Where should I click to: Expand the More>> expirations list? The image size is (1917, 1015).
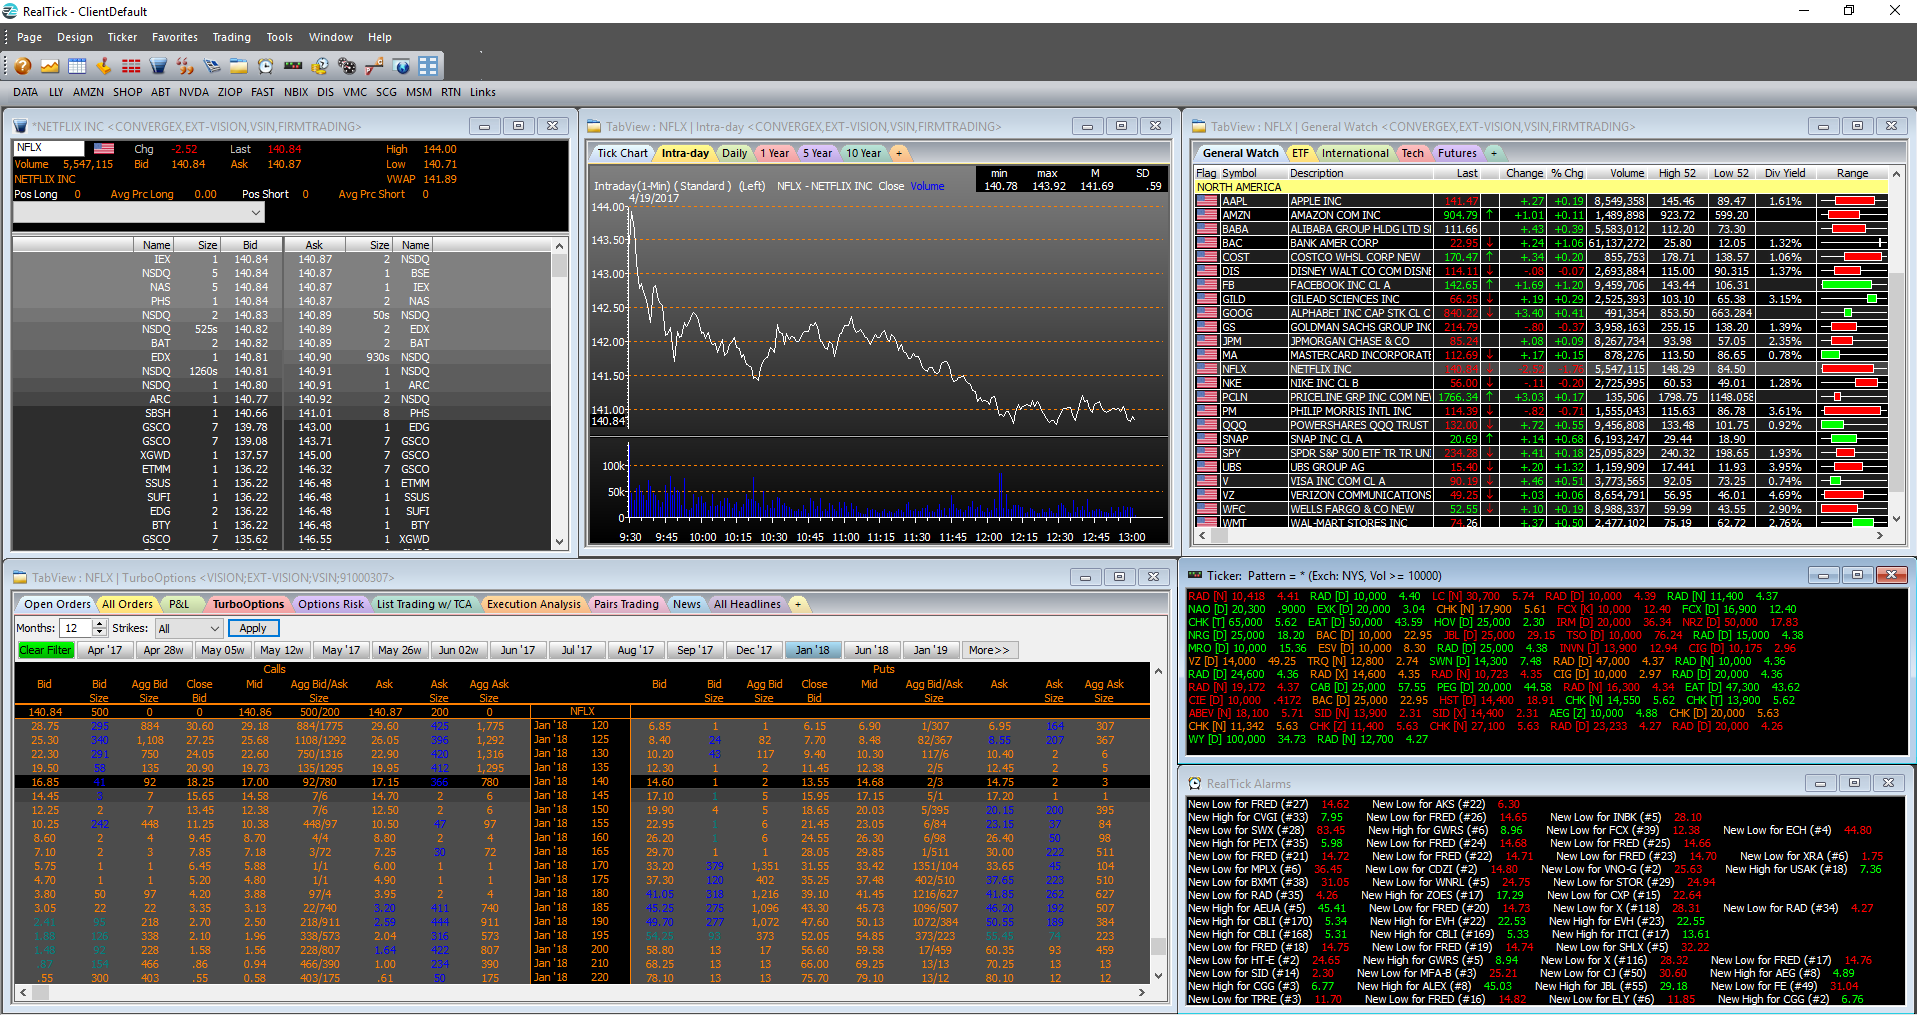point(989,650)
